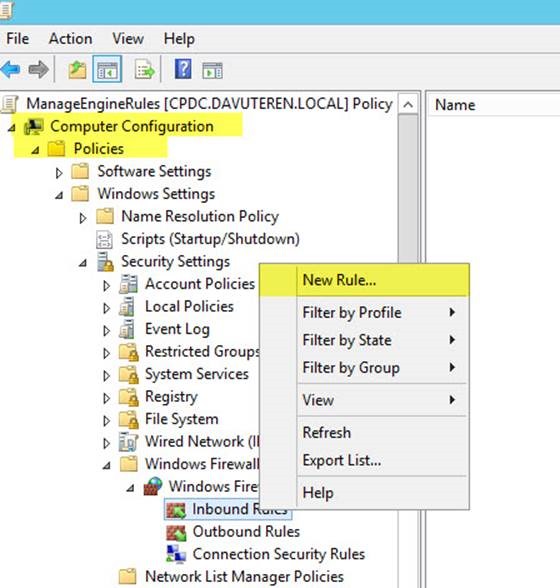
Task: Click the Software Settings folder icon
Action: click(x=80, y=171)
